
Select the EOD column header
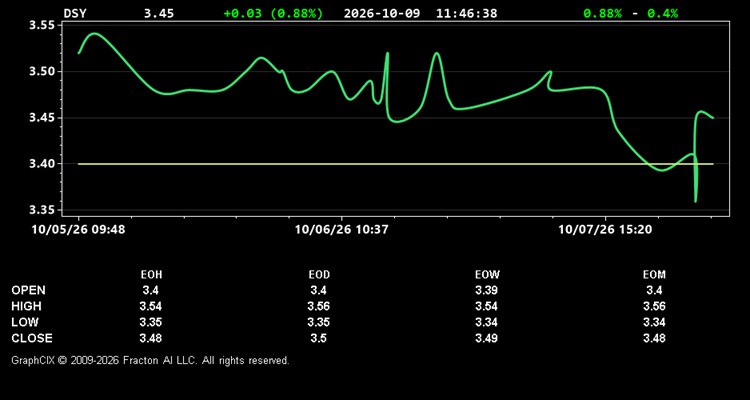coord(319,275)
